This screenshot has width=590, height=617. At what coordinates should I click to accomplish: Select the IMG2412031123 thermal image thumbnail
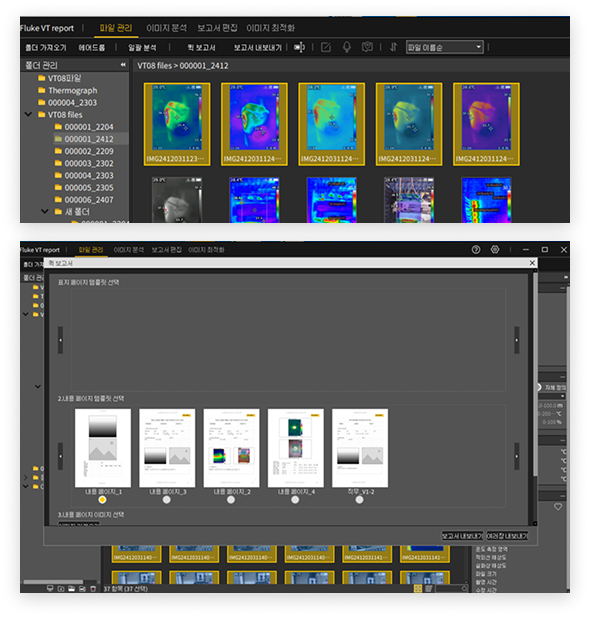[x=177, y=124]
